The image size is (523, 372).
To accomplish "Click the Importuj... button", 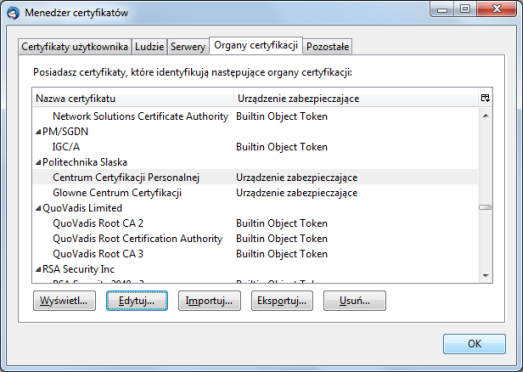I will [209, 301].
